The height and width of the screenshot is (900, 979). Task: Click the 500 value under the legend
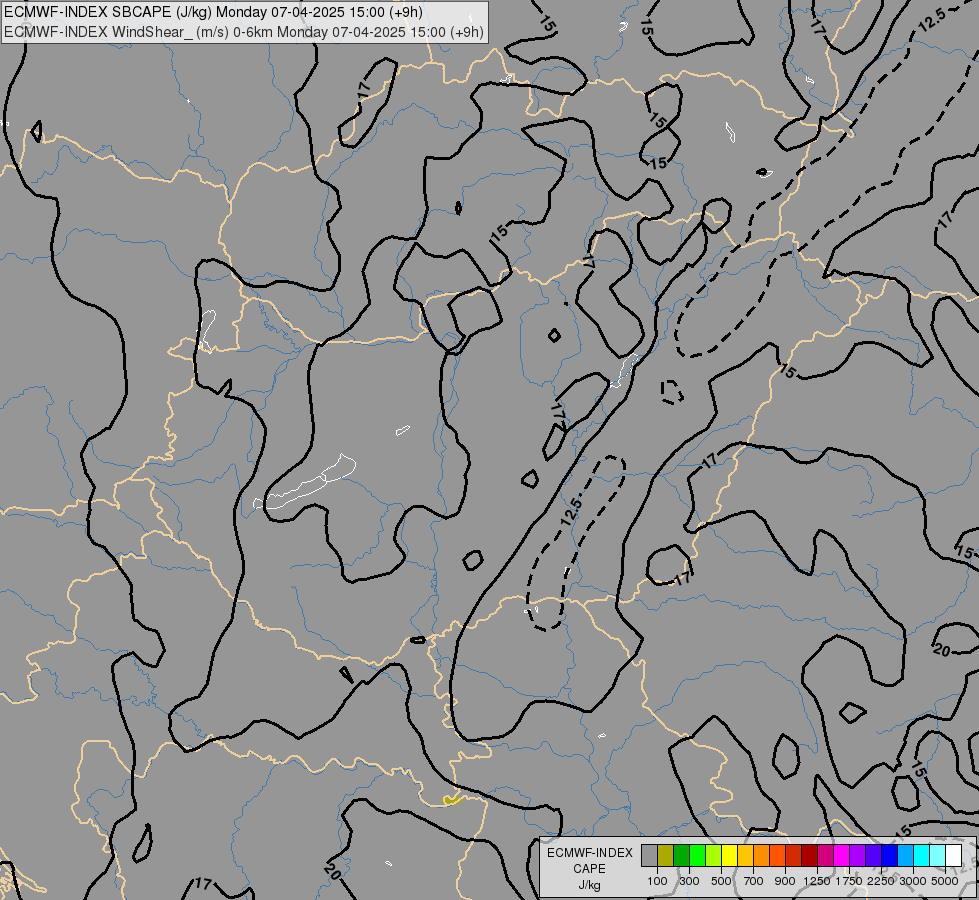pos(721,881)
